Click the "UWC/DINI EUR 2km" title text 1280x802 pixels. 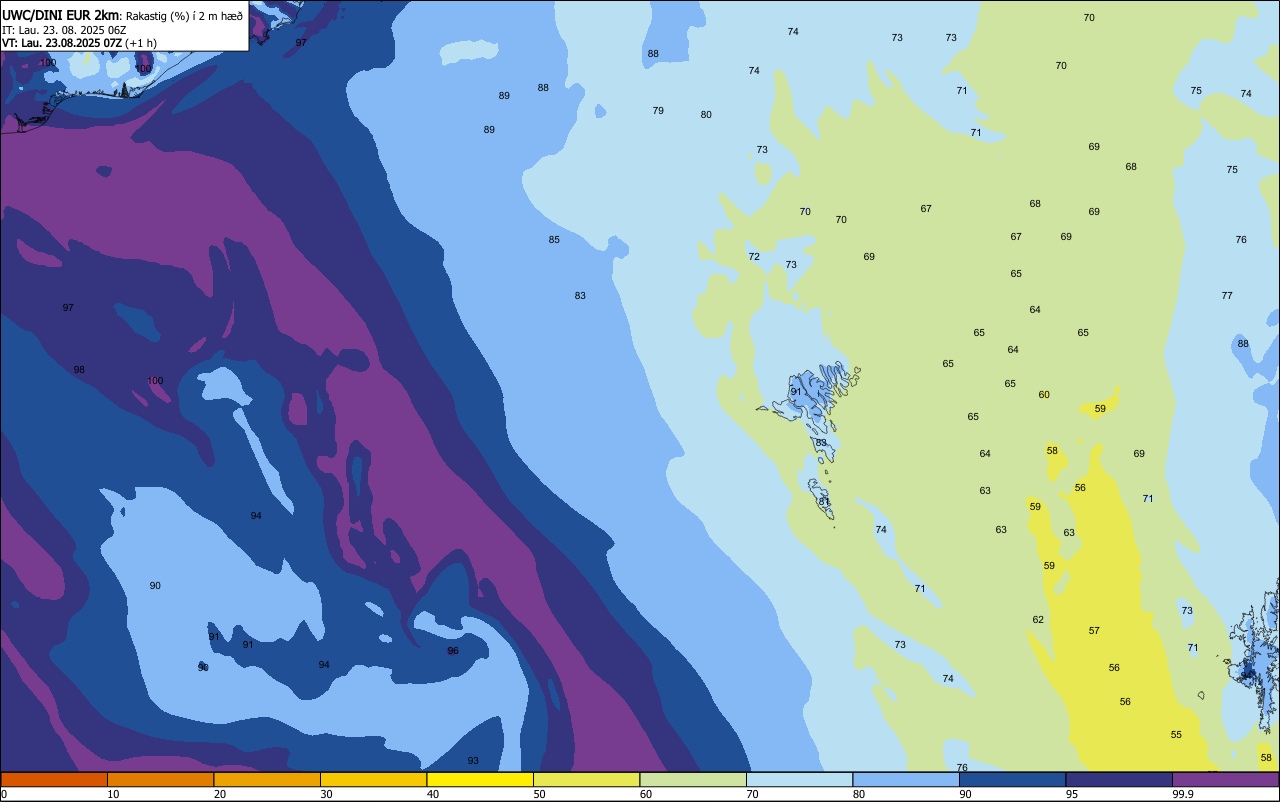click(61, 14)
